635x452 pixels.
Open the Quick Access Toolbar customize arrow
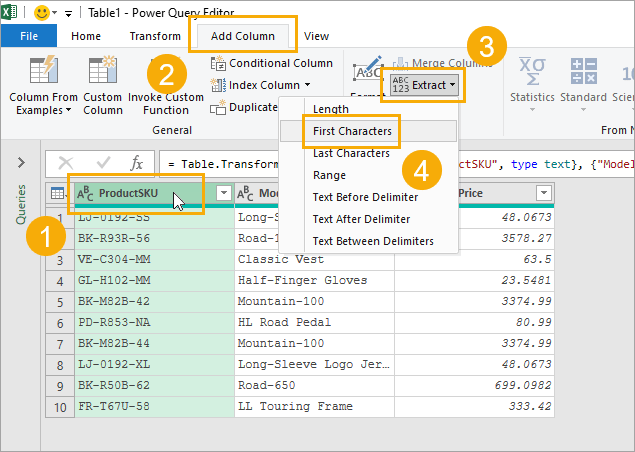click(x=68, y=14)
